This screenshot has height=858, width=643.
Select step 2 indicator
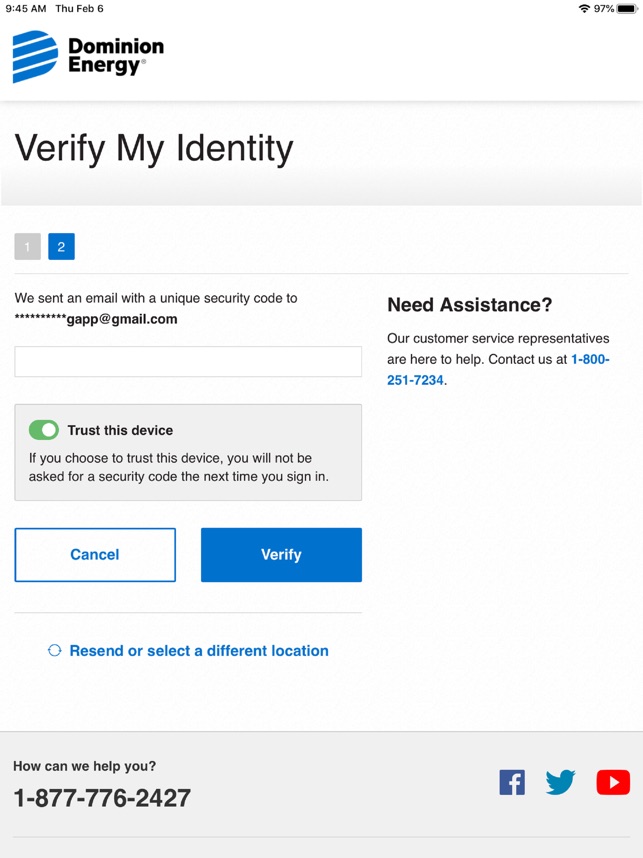pos(61,246)
